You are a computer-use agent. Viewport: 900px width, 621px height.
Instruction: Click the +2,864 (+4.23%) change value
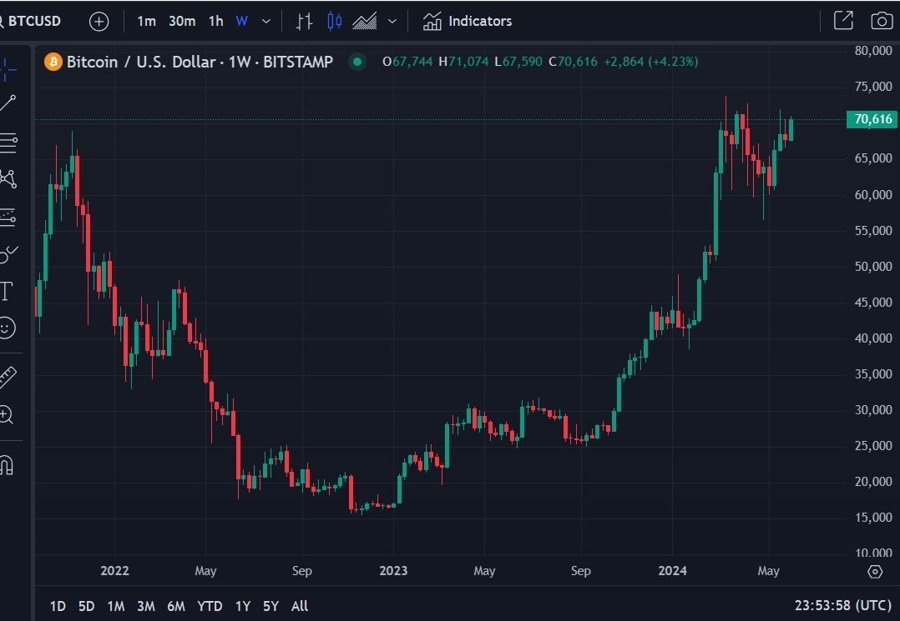click(x=651, y=61)
